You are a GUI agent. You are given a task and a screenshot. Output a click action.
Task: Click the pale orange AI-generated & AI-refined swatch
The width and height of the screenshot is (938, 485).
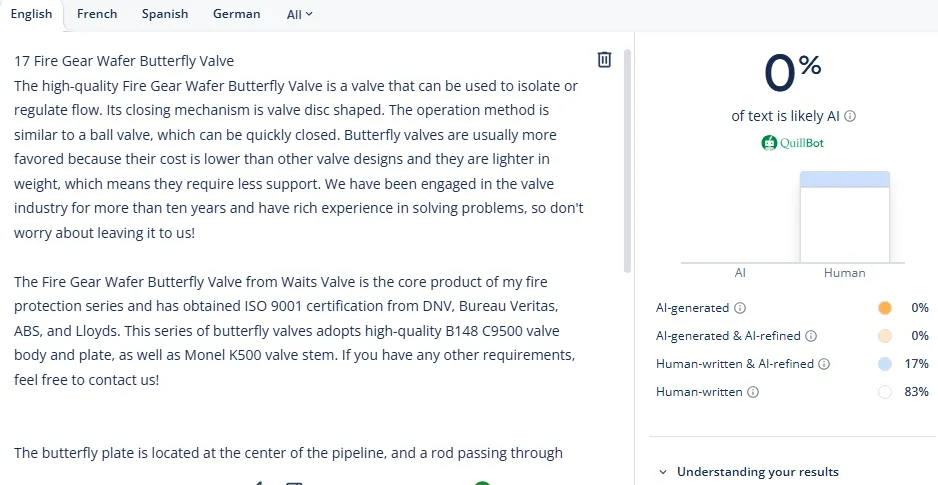click(x=884, y=336)
